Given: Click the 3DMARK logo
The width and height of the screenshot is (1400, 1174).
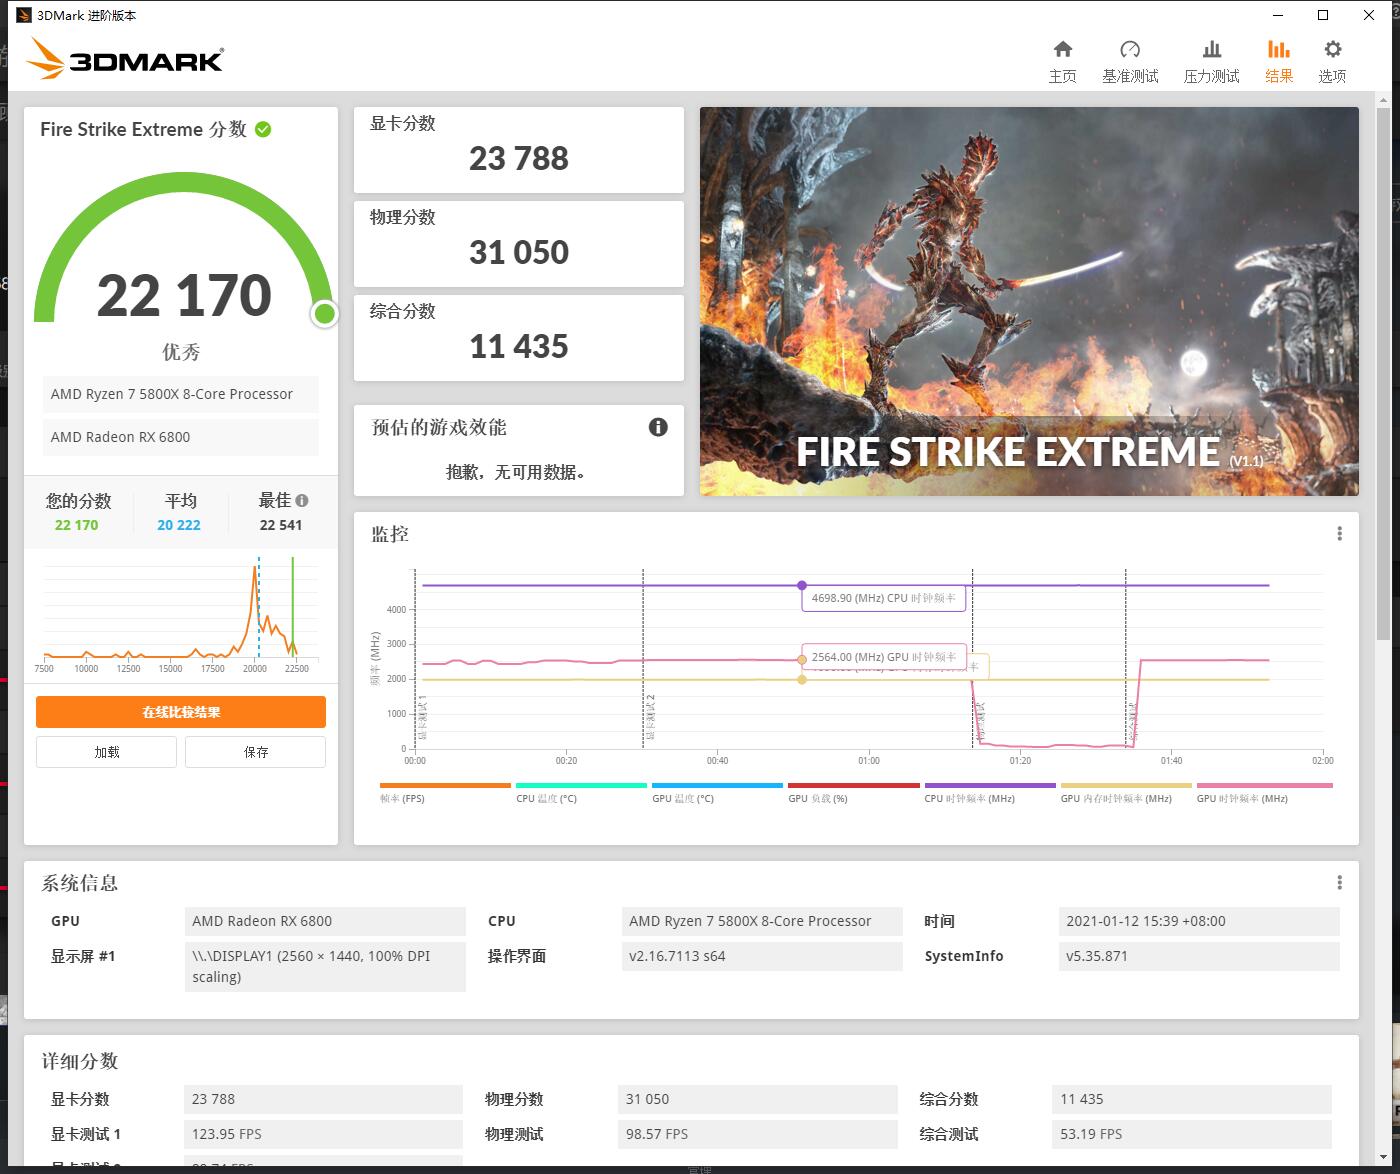Looking at the screenshot, I should [124, 58].
